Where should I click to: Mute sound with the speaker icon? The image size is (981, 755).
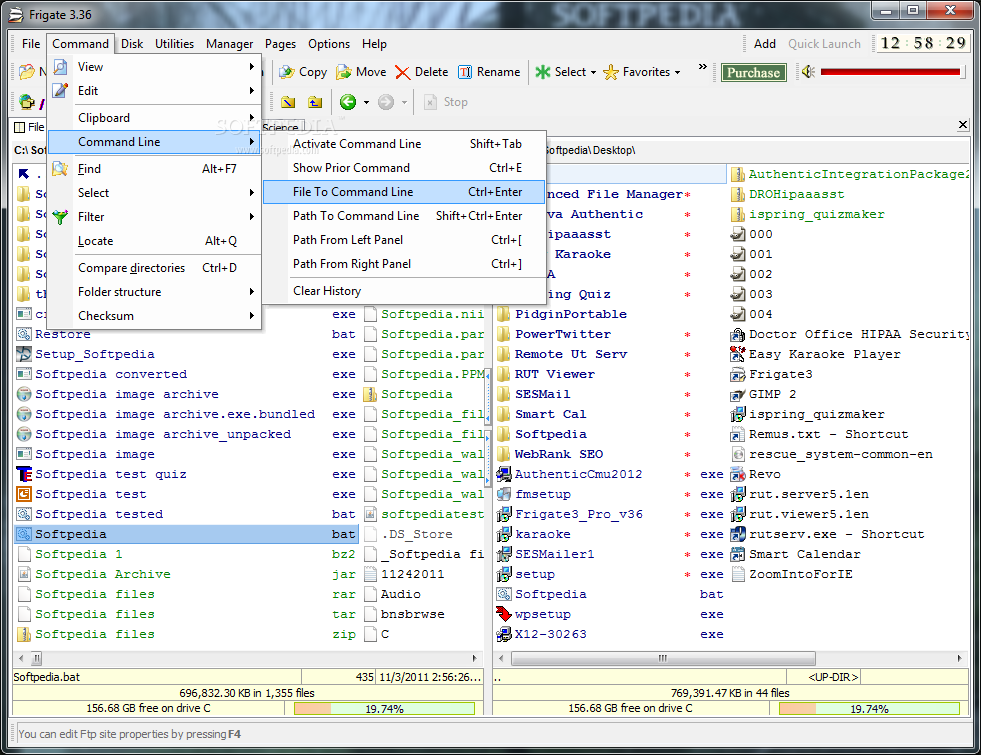[808, 72]
